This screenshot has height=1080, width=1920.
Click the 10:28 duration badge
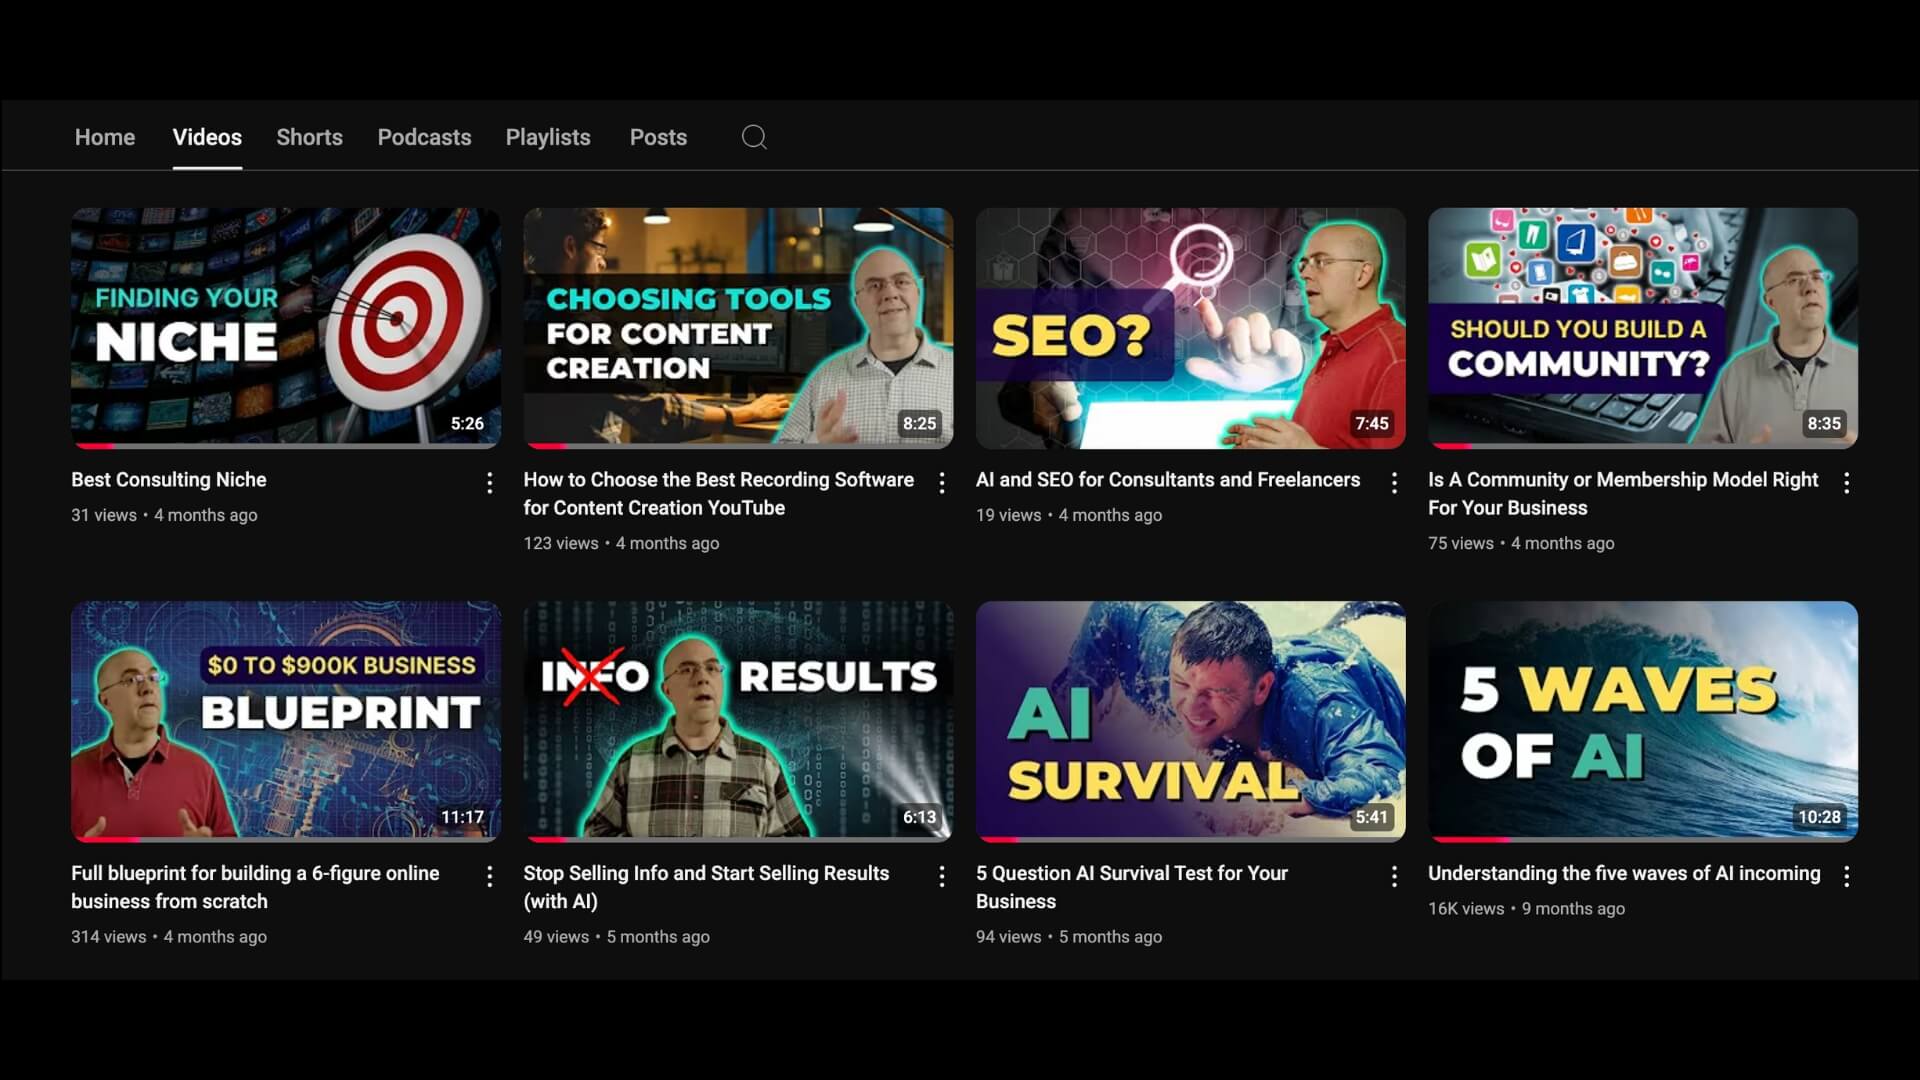pos(1819,817)
